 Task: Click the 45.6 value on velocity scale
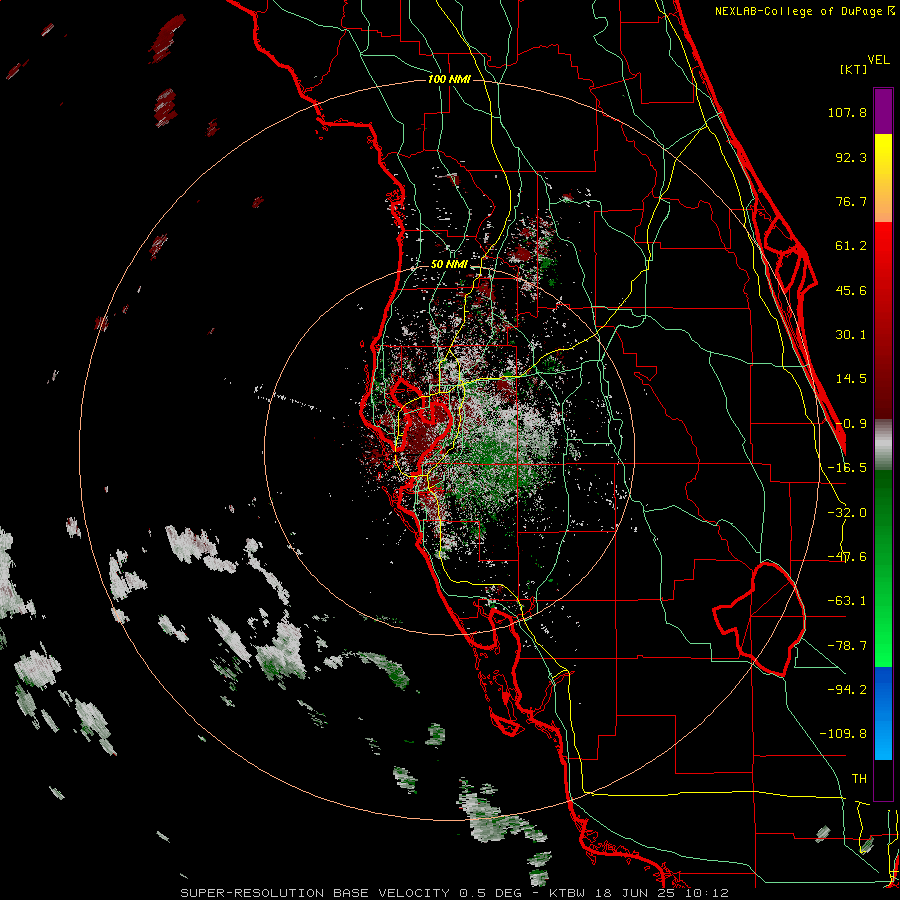[x=851, y=290]
